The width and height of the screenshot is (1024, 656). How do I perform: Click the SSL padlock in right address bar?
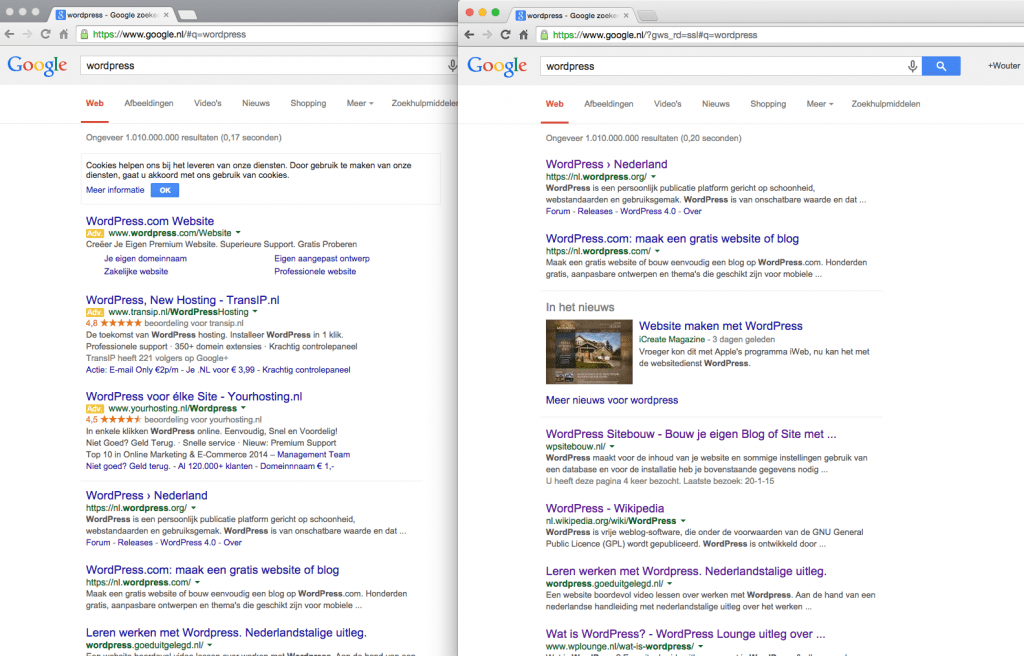(x=544, y=35)
